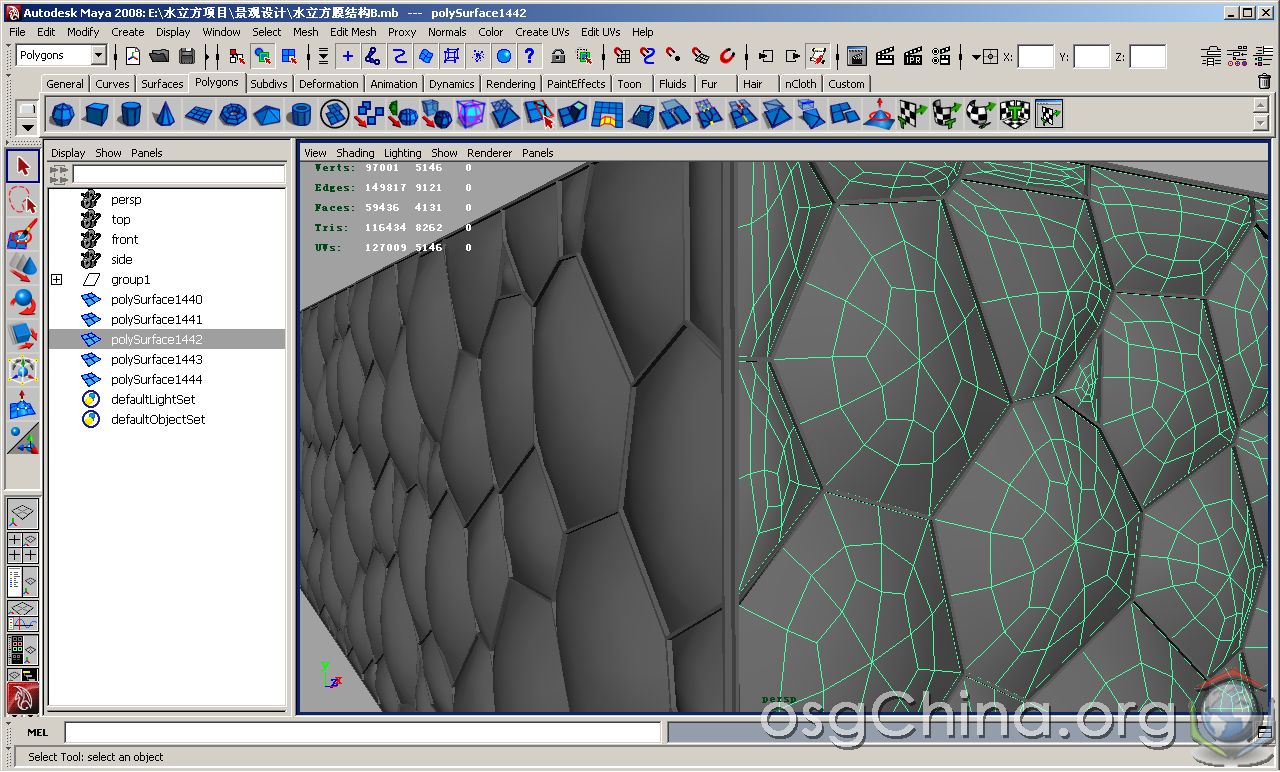Switch to the Rendering shelf tab
The image size is (1280, 772).
tap(510, 84)
